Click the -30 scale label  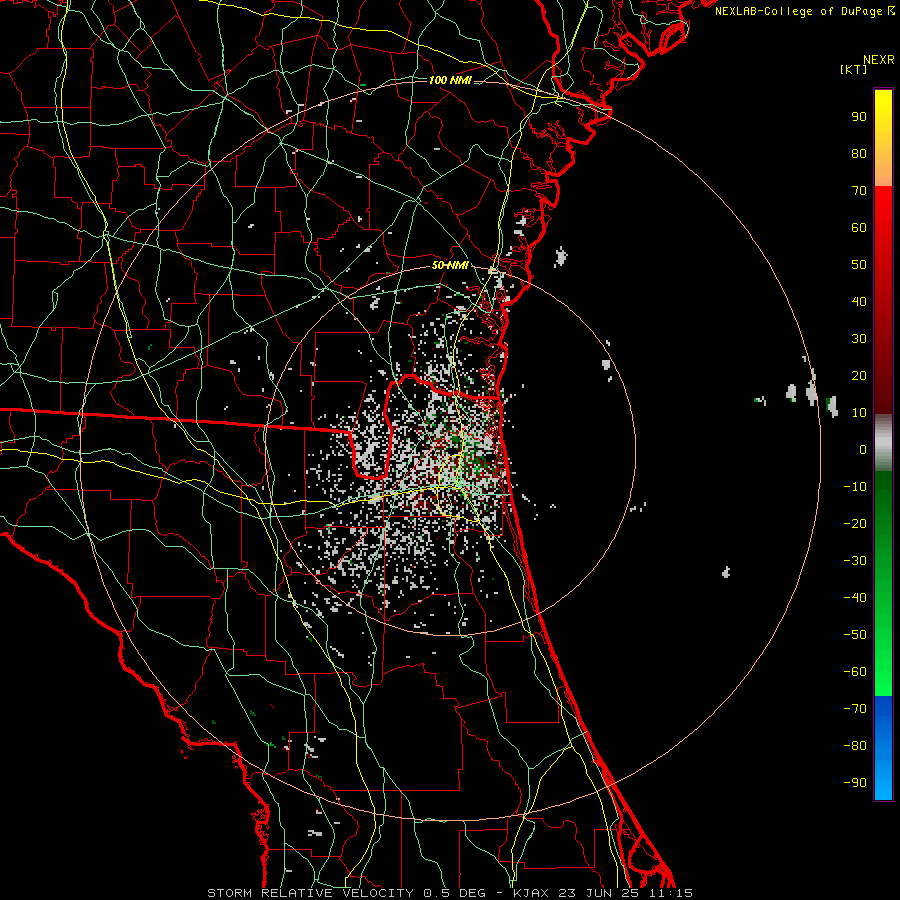pos(855,561)
